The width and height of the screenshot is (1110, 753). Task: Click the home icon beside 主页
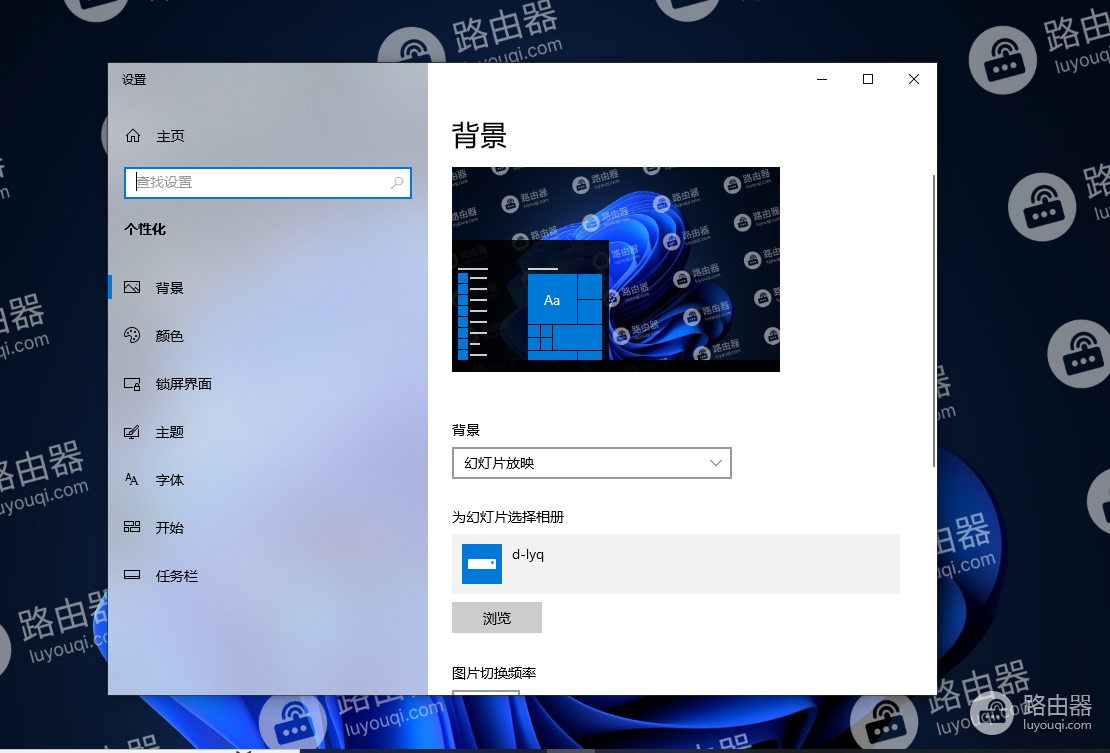pos(133,135)
